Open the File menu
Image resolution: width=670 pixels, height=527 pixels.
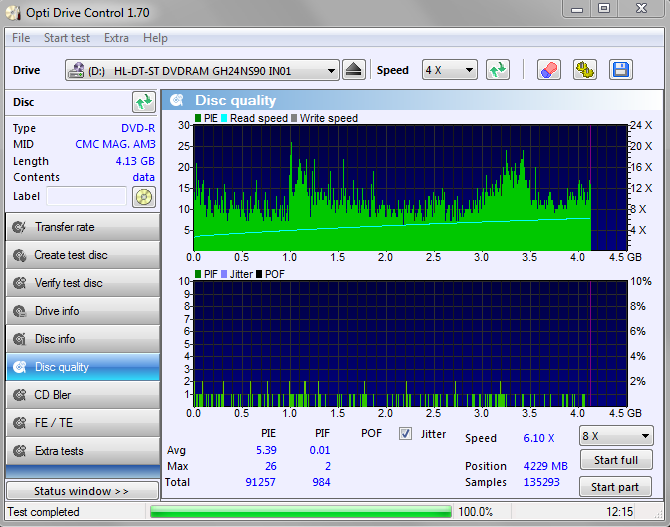coord(21,38)
